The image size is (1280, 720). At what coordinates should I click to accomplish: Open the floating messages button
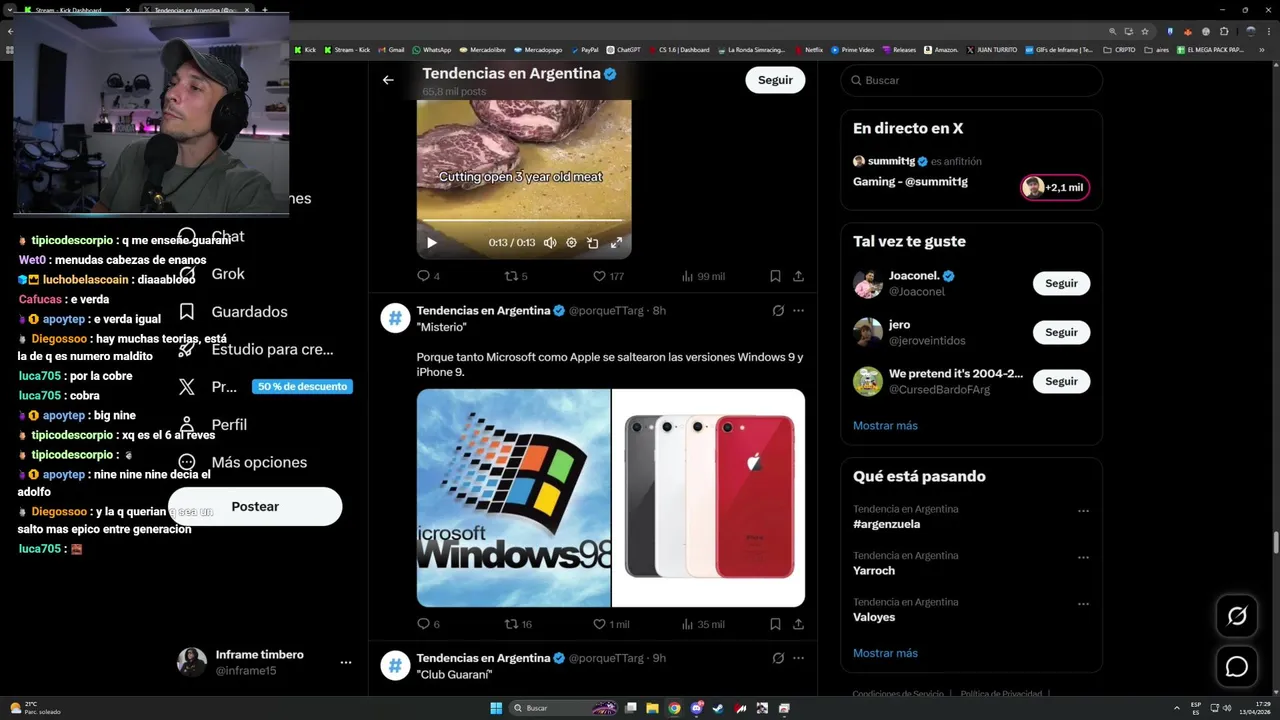coord(1237,666)
